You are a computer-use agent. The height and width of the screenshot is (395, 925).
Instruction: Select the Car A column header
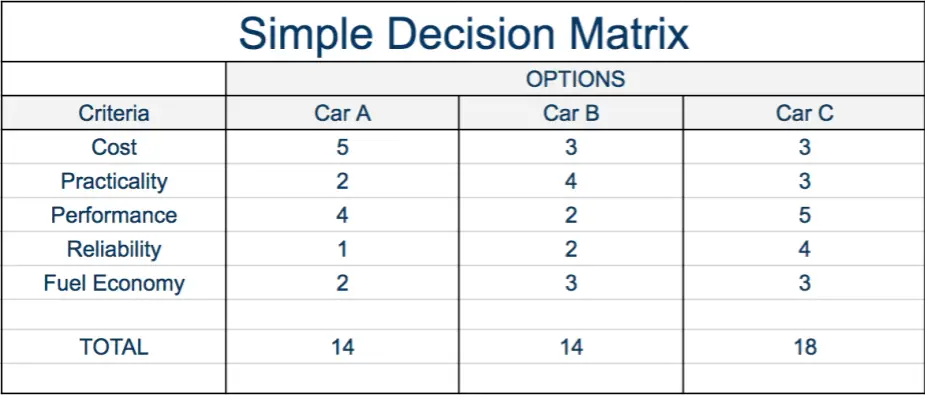(342, 113)
